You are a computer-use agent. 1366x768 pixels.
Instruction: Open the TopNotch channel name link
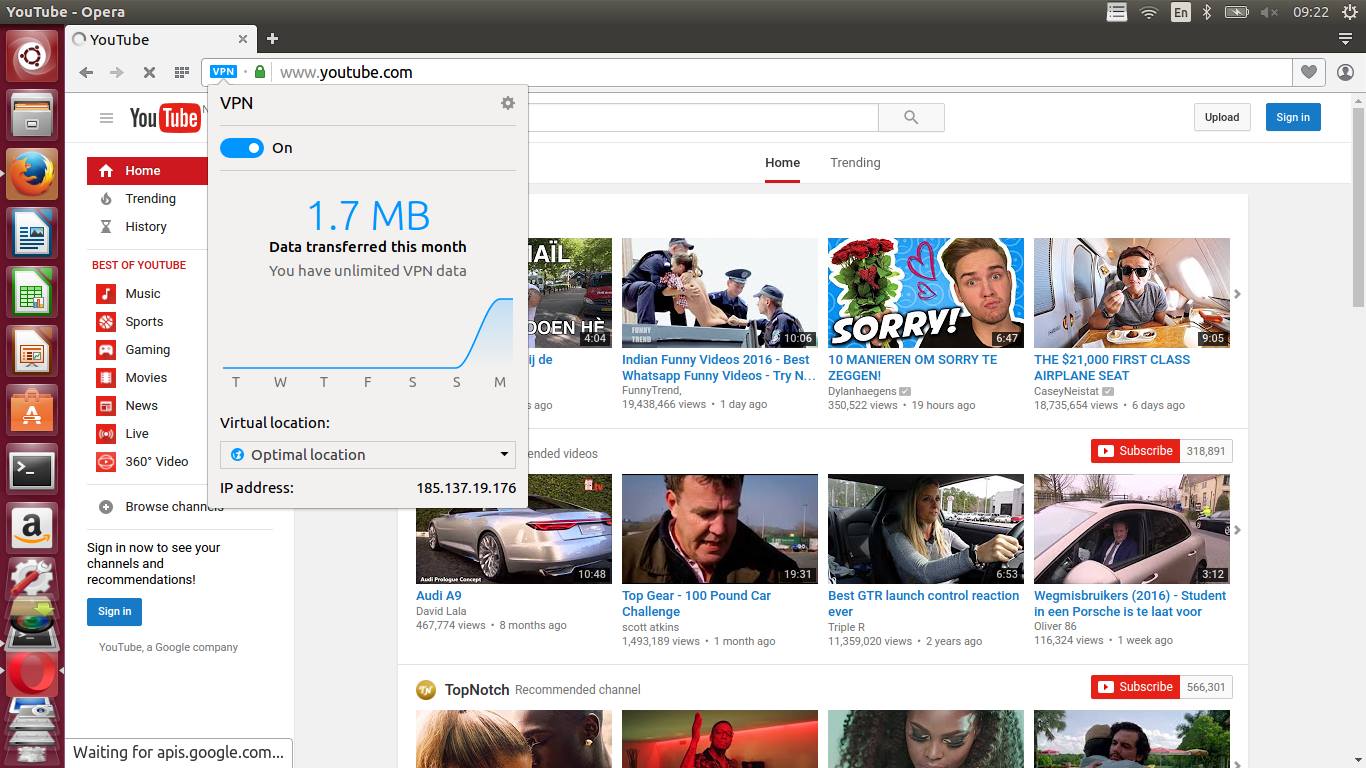[x=477, y=689]
